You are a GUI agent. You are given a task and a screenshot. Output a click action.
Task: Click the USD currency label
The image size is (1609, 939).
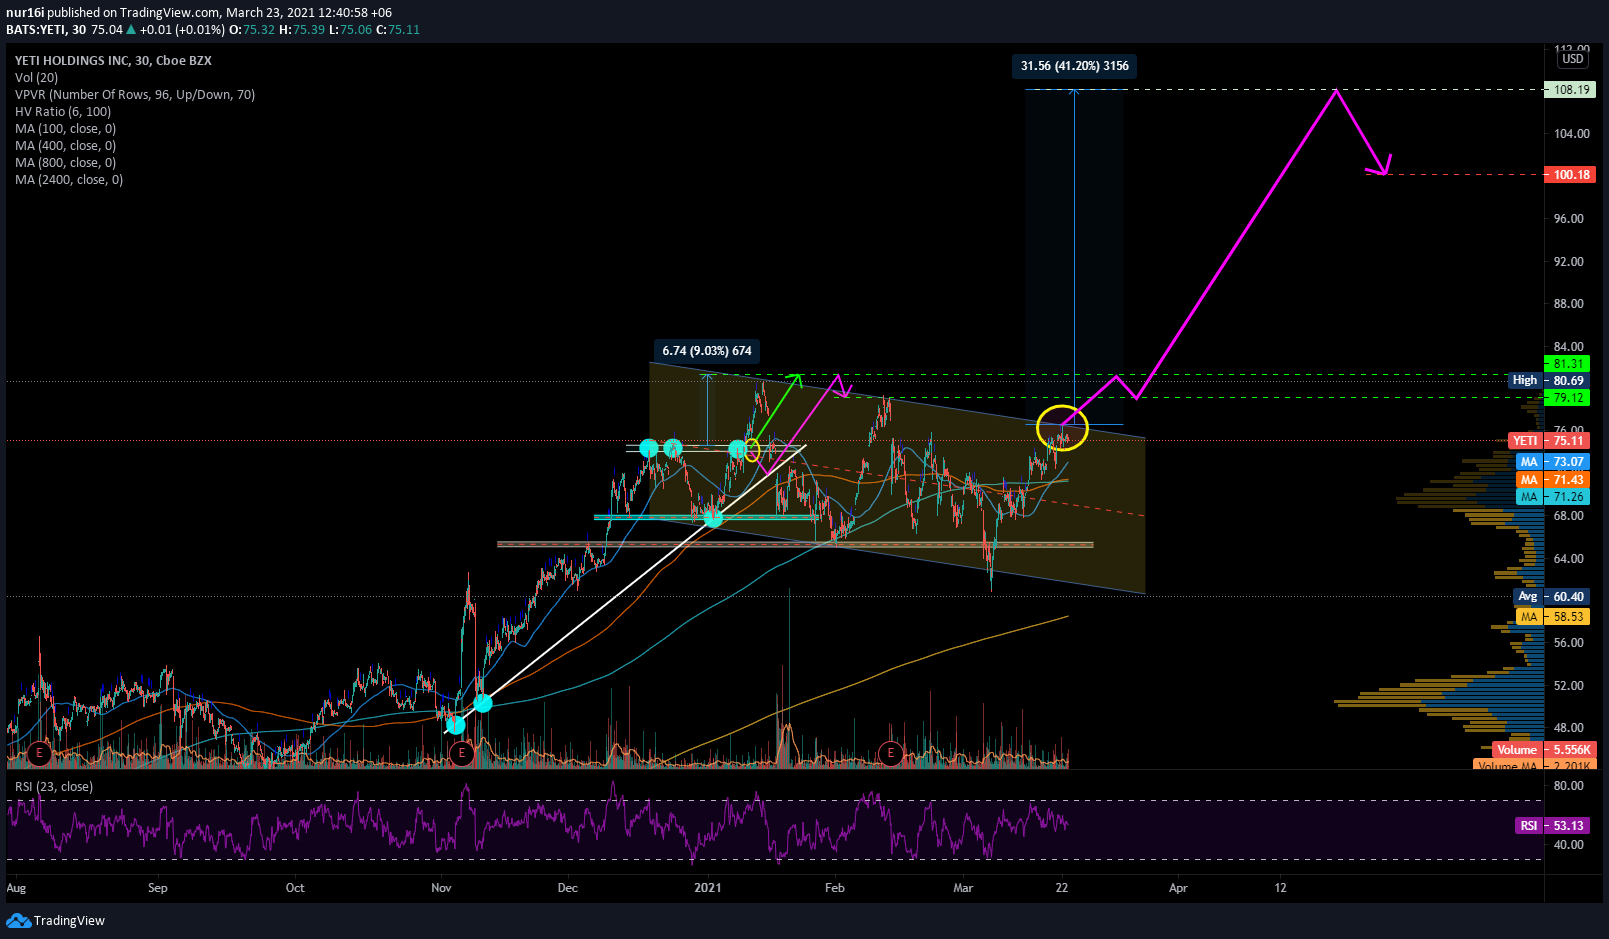[x=1573, y=59]
